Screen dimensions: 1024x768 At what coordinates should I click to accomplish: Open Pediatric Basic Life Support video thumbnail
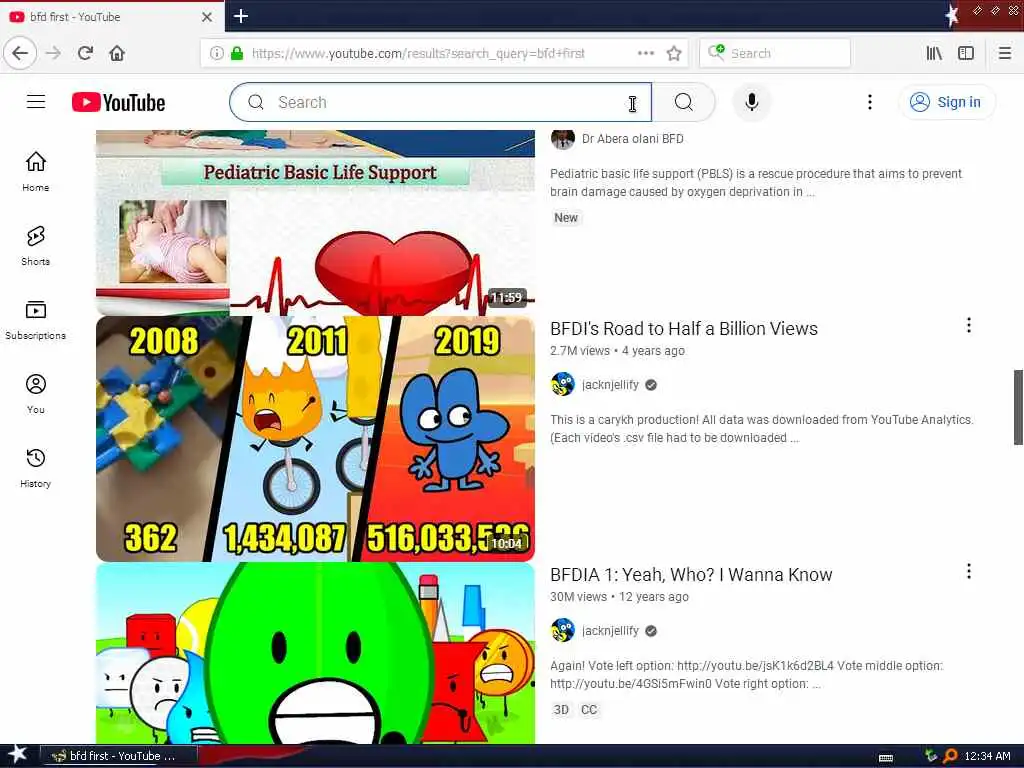pos(315,223)
